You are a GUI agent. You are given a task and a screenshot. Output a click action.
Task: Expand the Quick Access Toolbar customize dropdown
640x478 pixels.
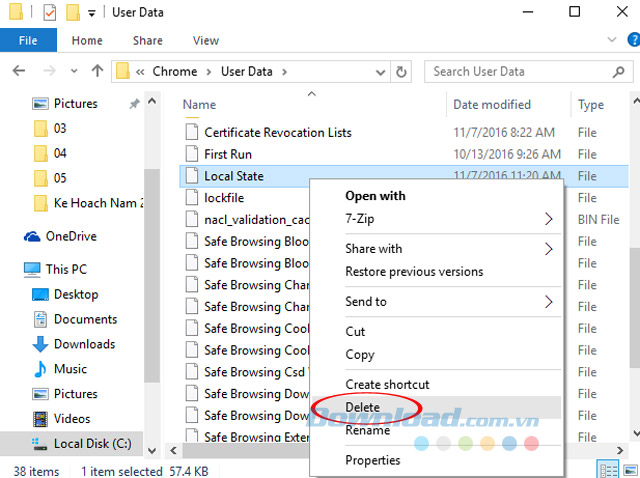pos(92,13)
